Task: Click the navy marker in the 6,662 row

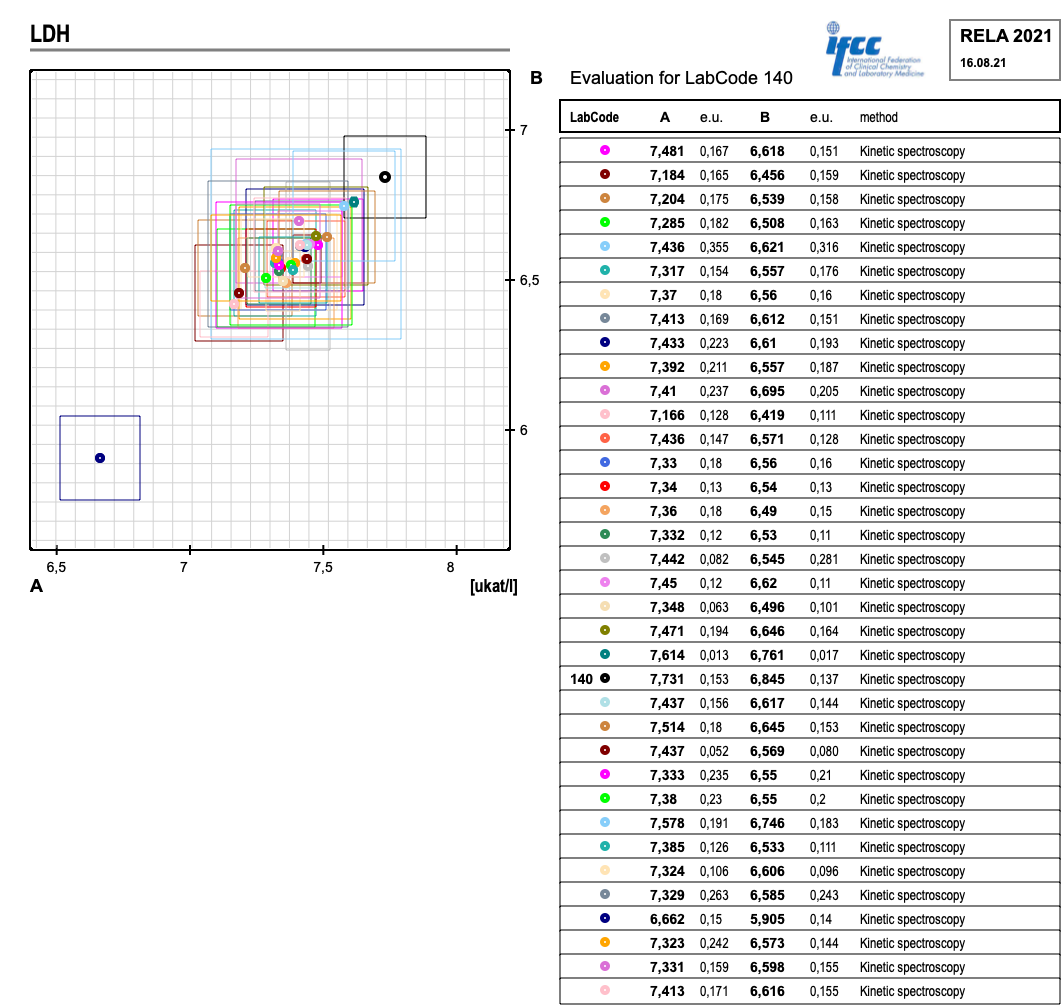Action: pos(605,919)
